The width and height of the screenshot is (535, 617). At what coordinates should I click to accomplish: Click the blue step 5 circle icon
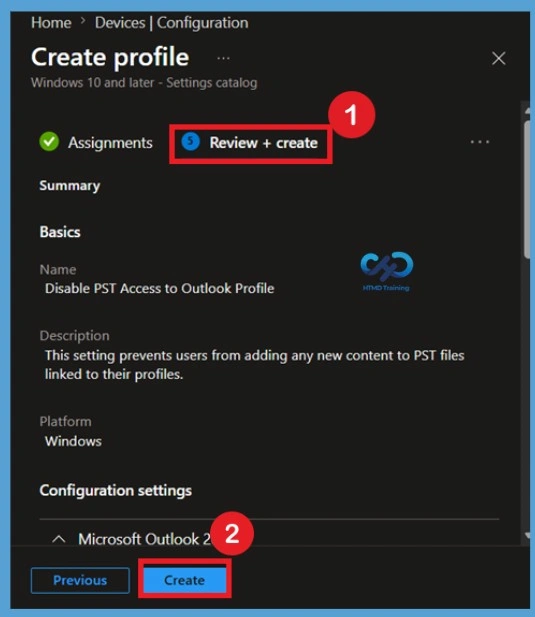[x=191, y=141]
